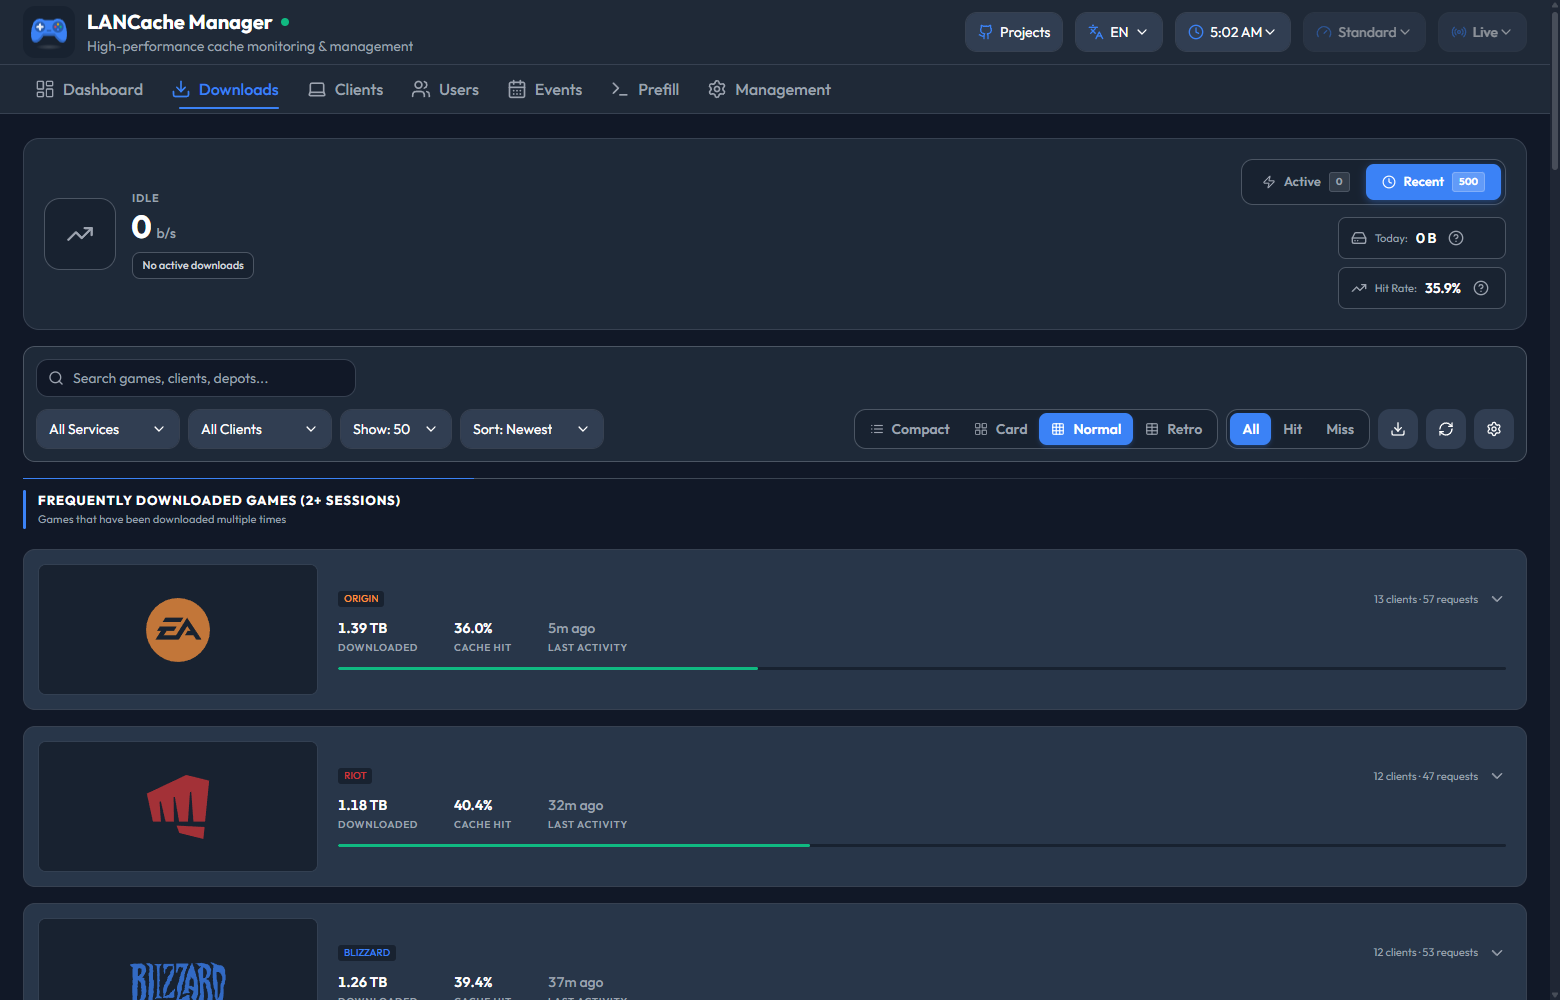The height and width of the screenshot is (1000, 1560).
Task: Click the LANCache Manager gamepad logo
Action: (49, 32)
